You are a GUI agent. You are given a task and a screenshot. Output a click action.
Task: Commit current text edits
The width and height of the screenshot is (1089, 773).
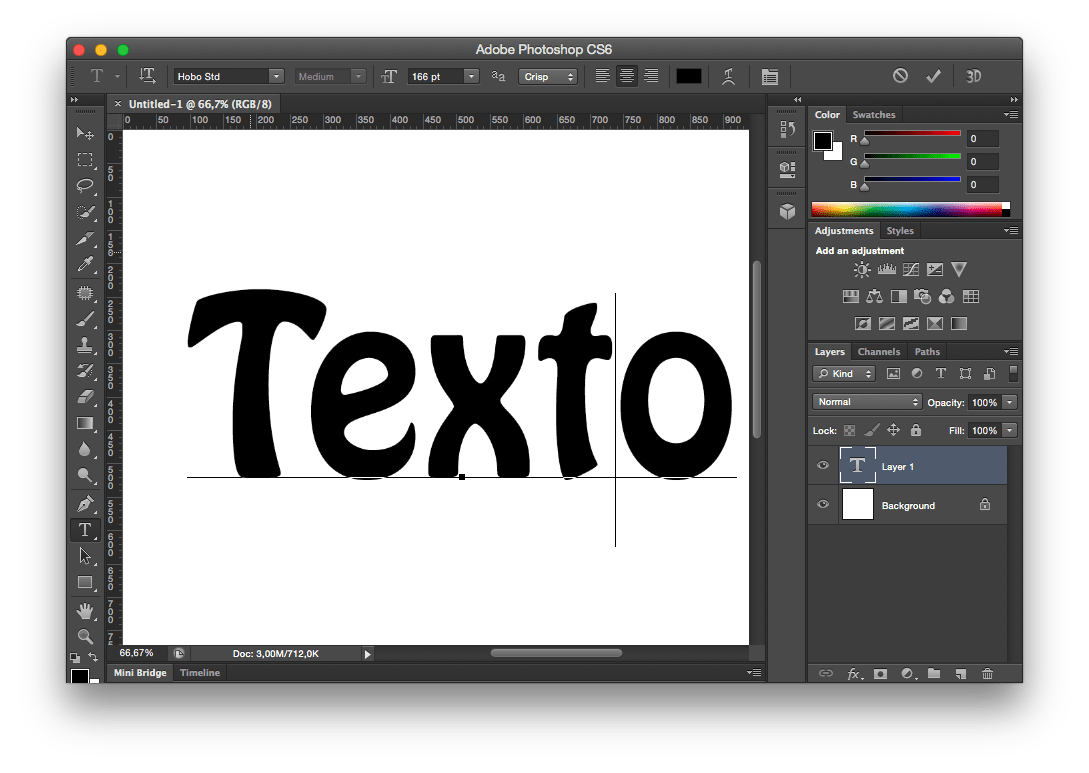point(933,76)
